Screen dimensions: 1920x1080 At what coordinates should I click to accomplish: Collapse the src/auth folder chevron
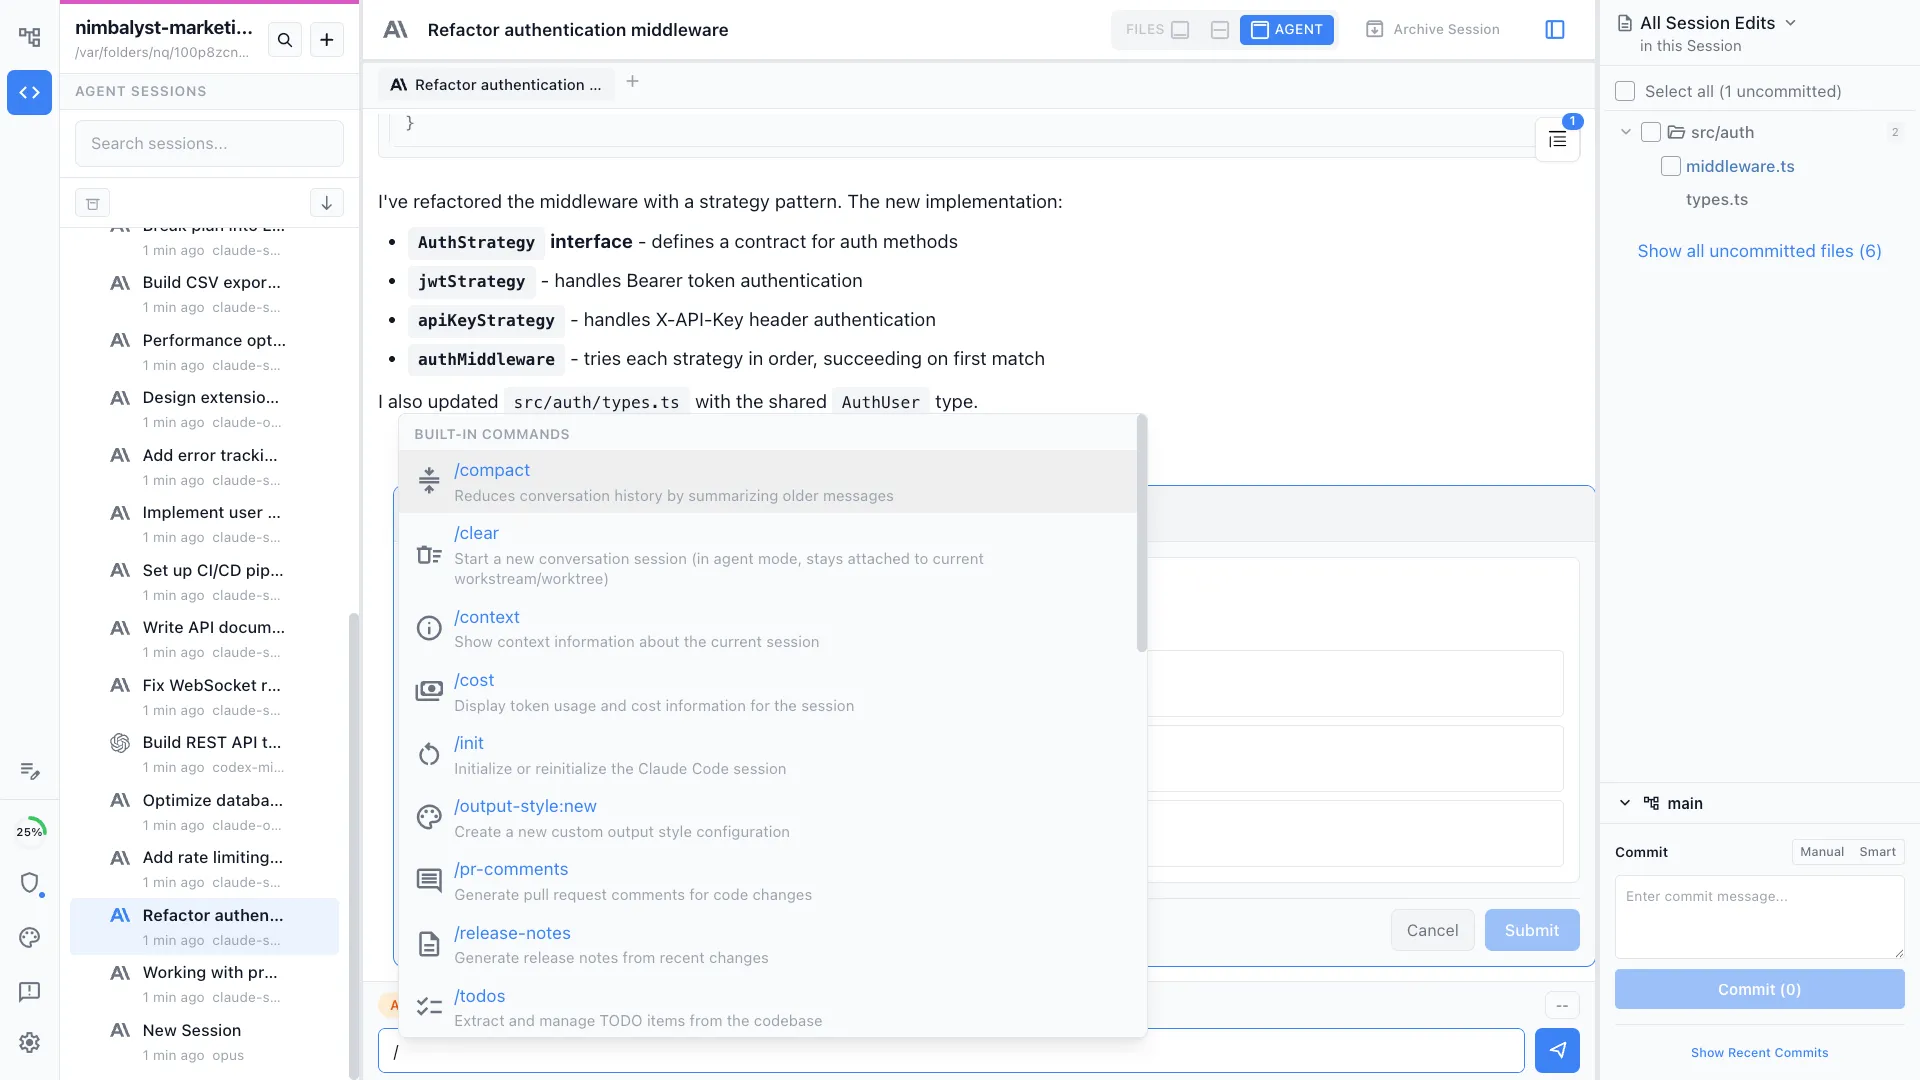pos(1625,132)
